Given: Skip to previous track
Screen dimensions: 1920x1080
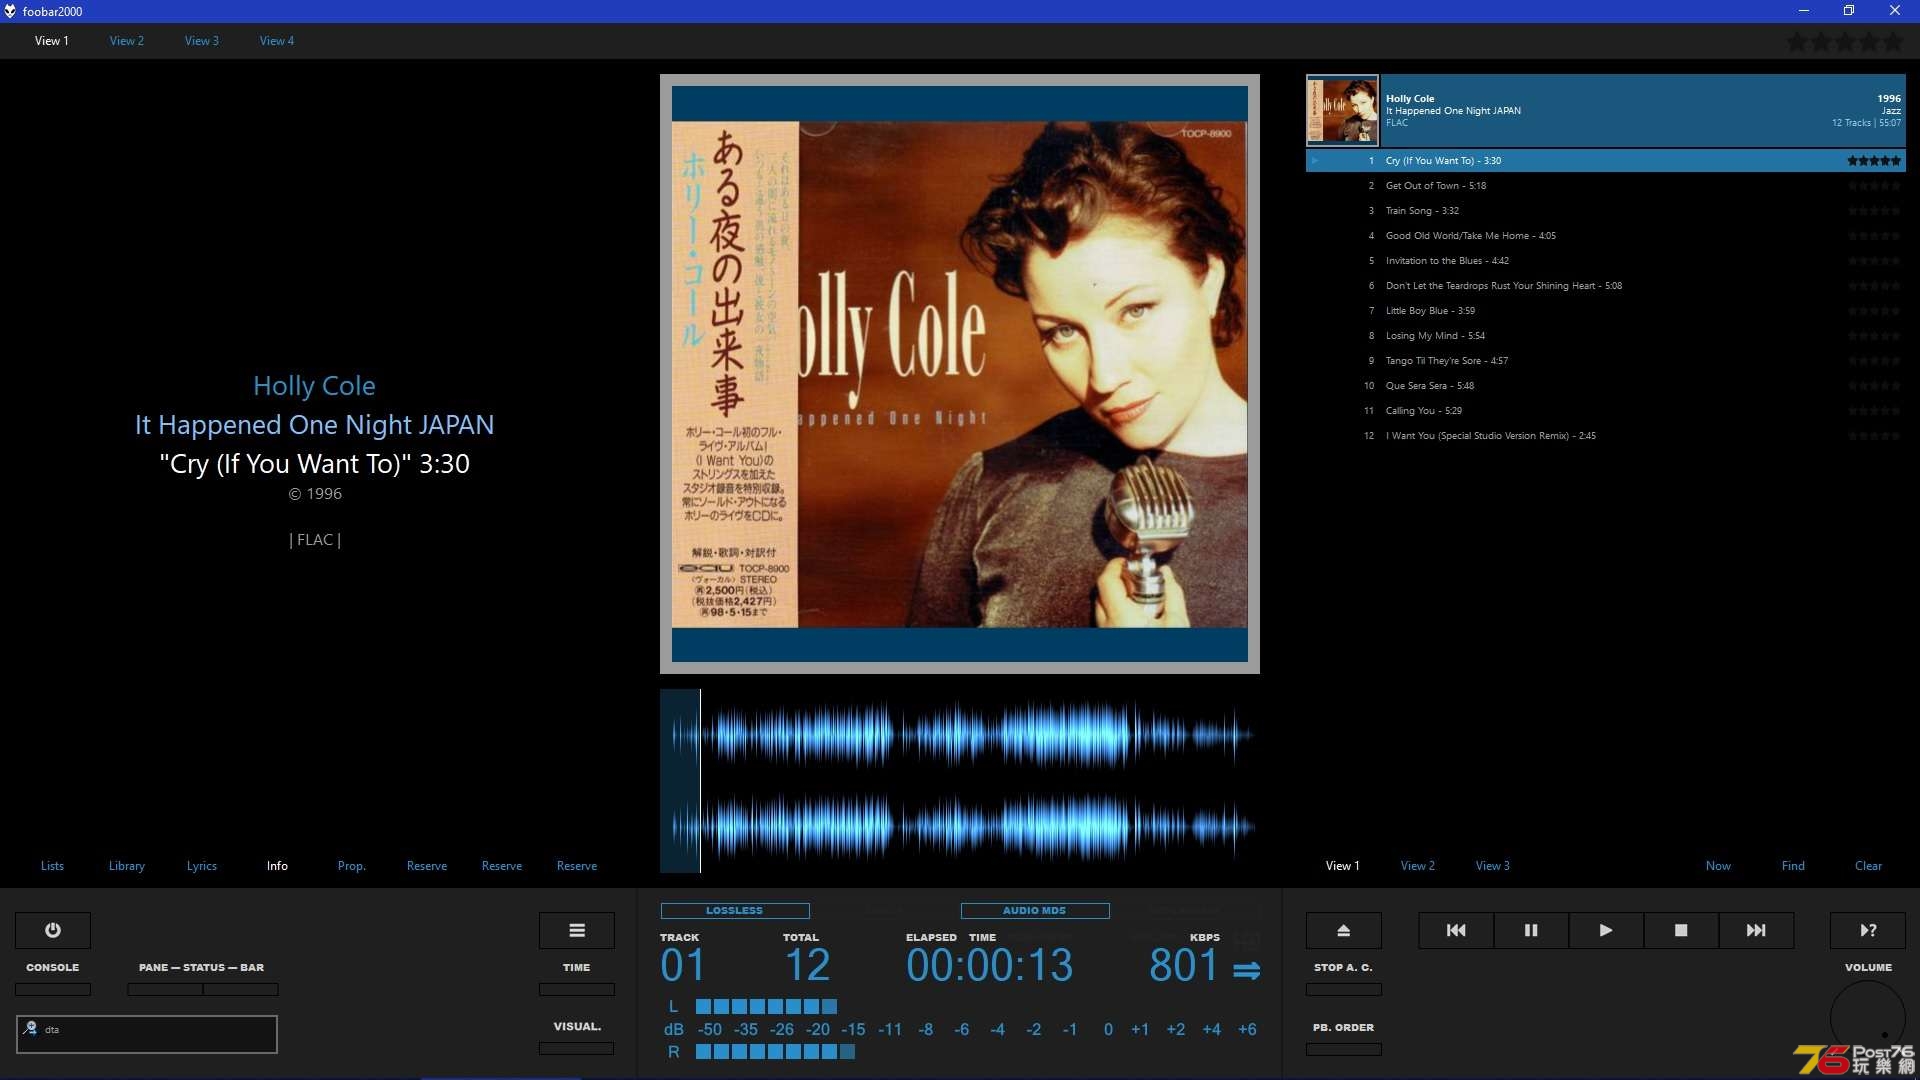Looking at the screenshot, I should point(1456,930).
